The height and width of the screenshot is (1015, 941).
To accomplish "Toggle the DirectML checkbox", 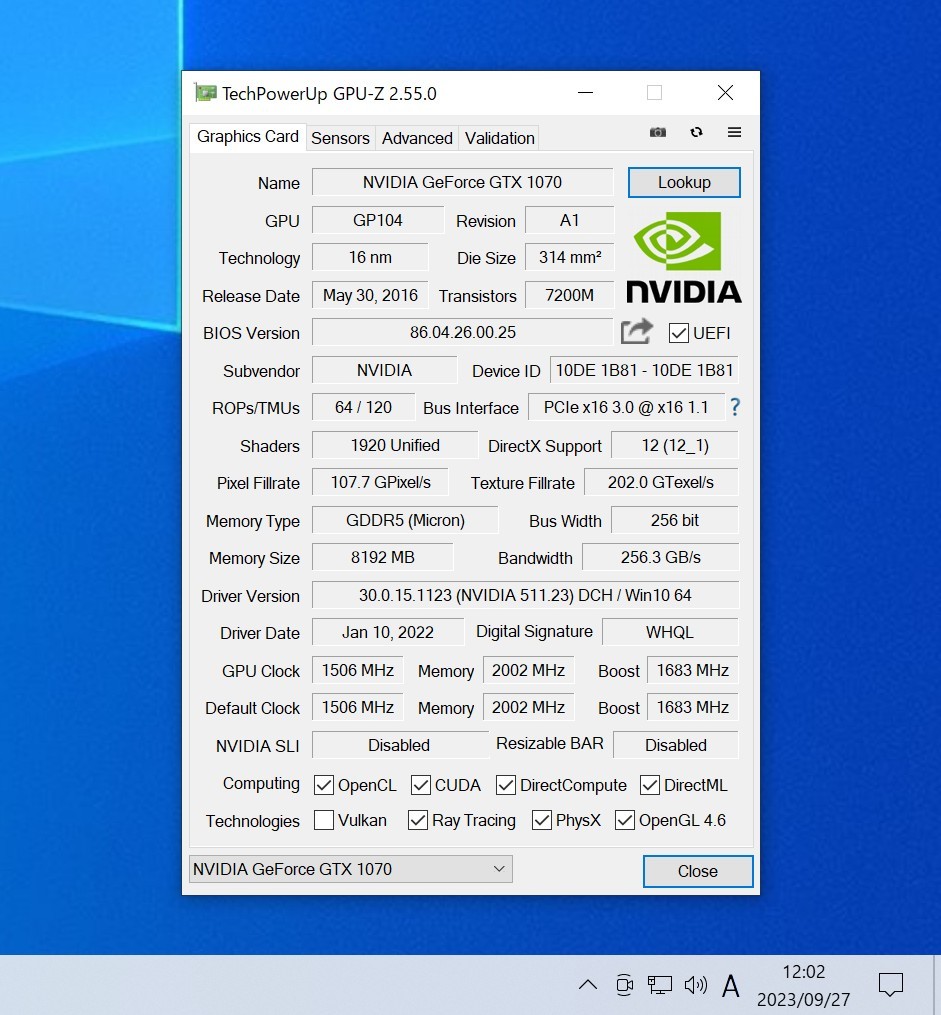I will [650, 785].
